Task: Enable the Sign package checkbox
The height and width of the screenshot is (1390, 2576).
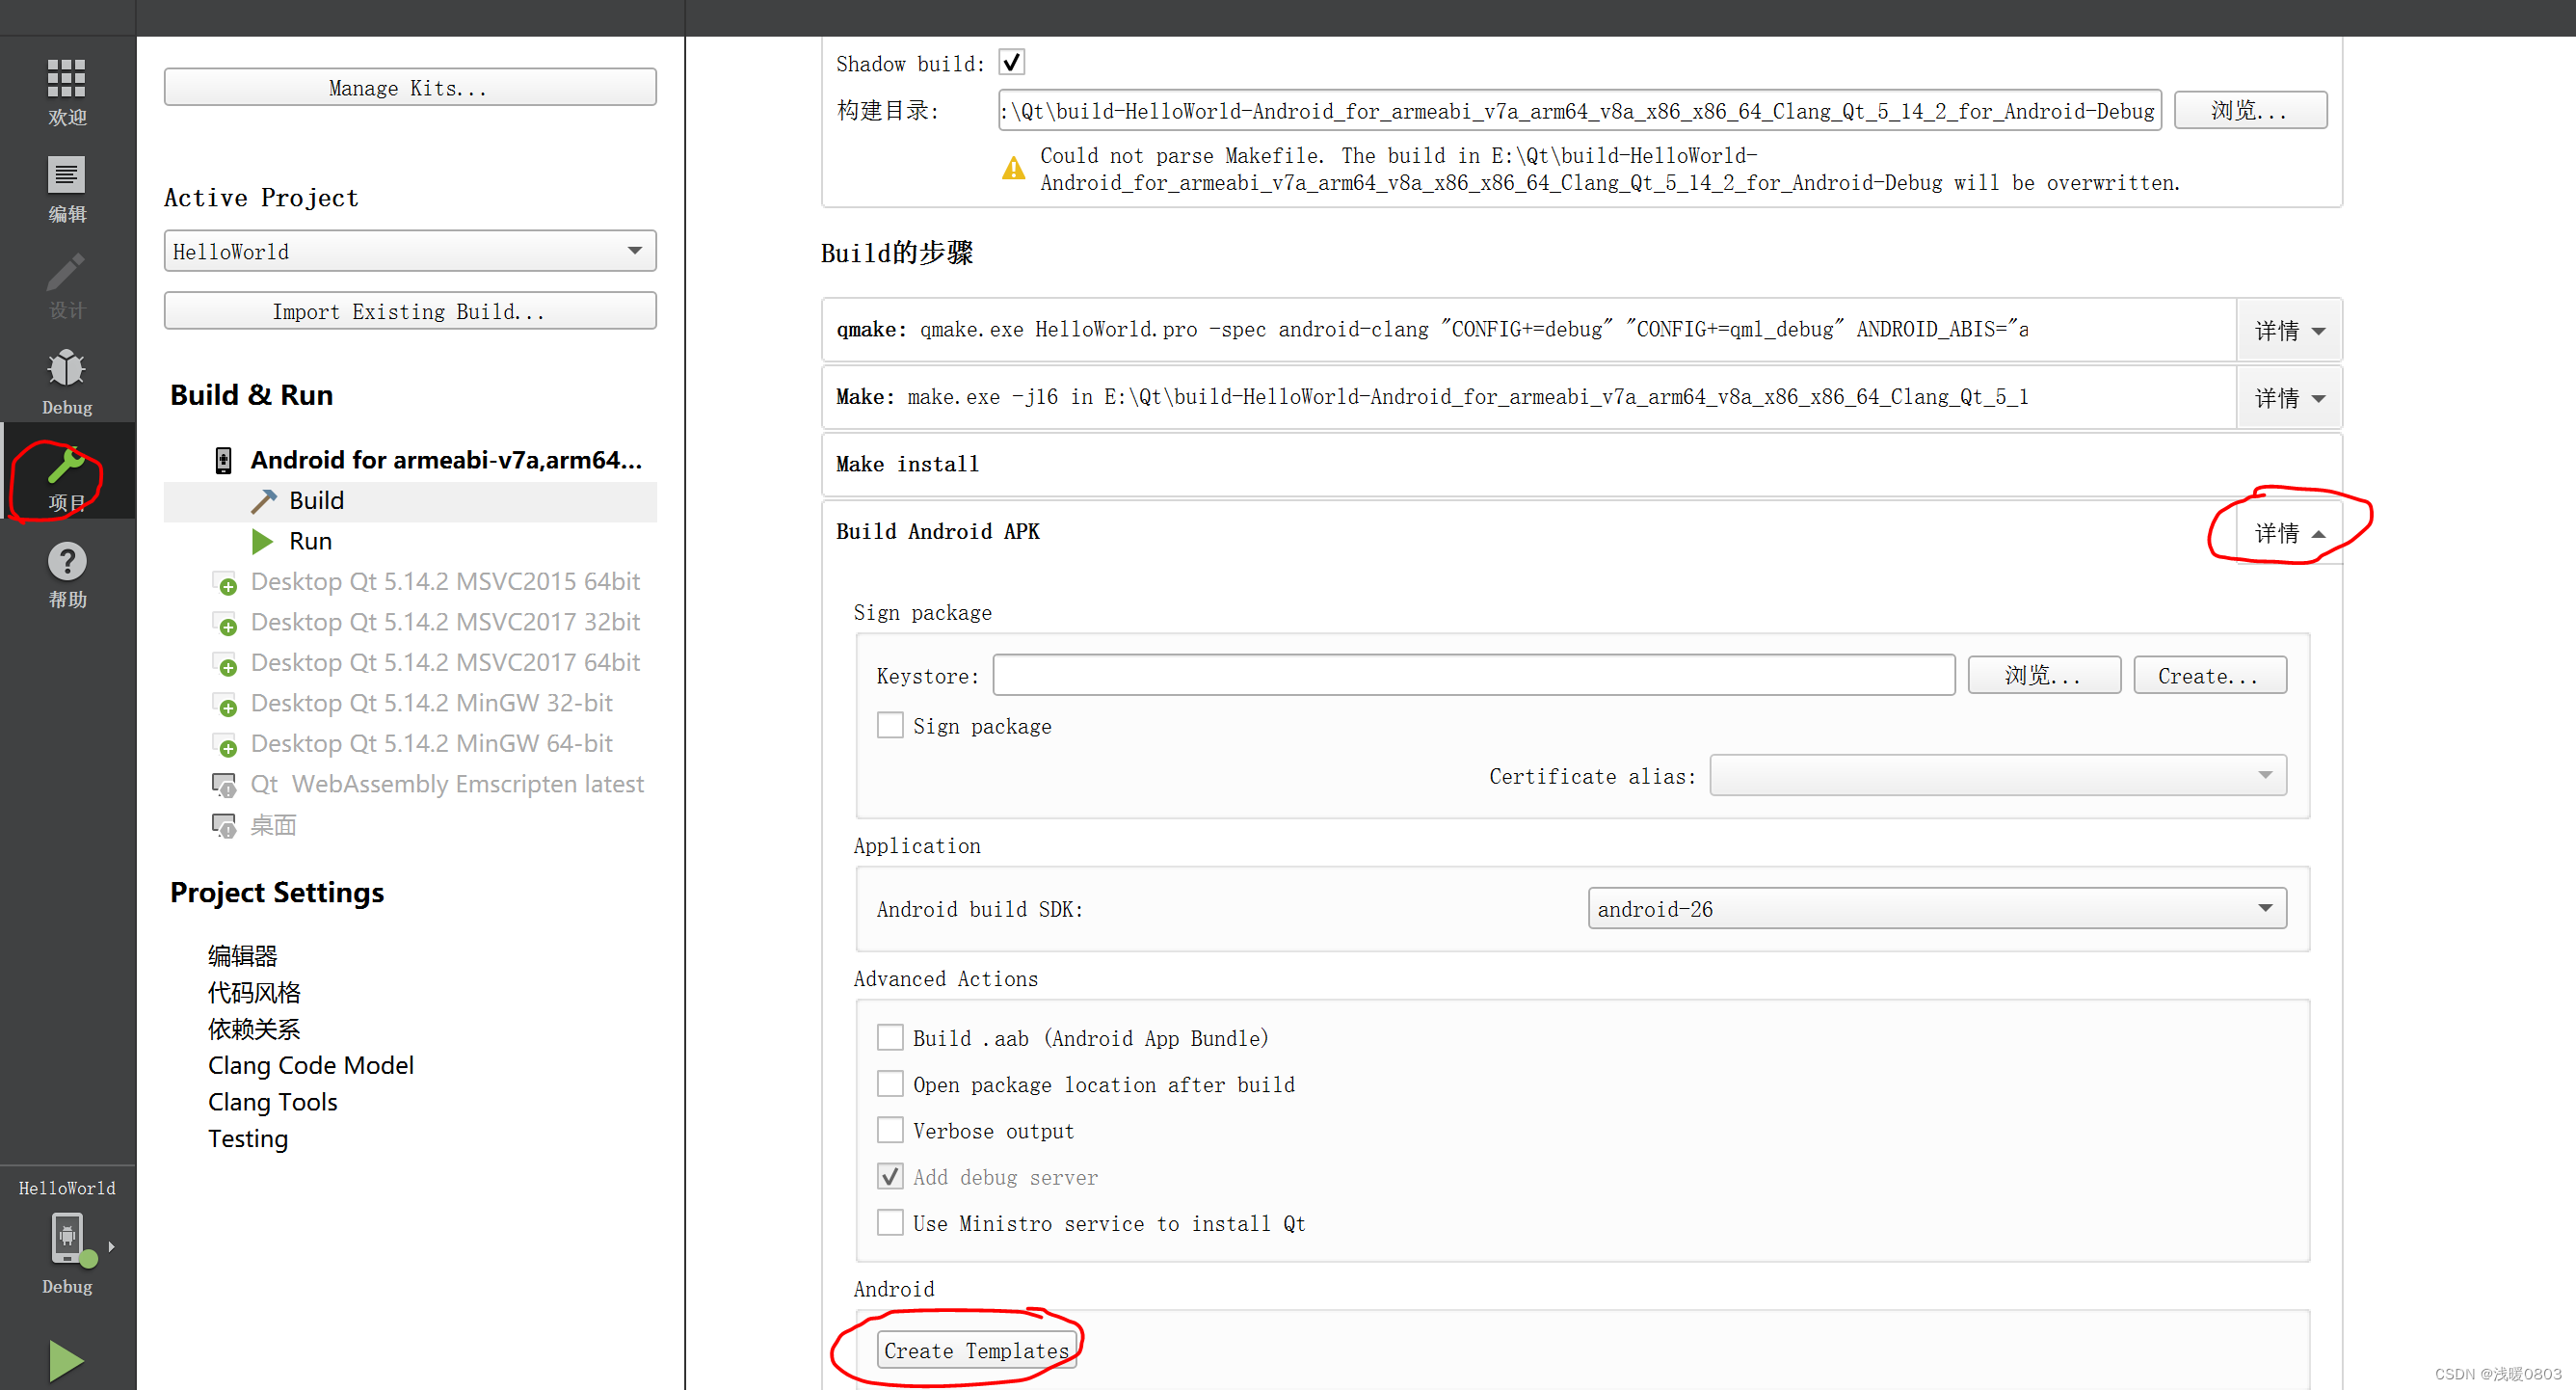Action: (889, 725)
